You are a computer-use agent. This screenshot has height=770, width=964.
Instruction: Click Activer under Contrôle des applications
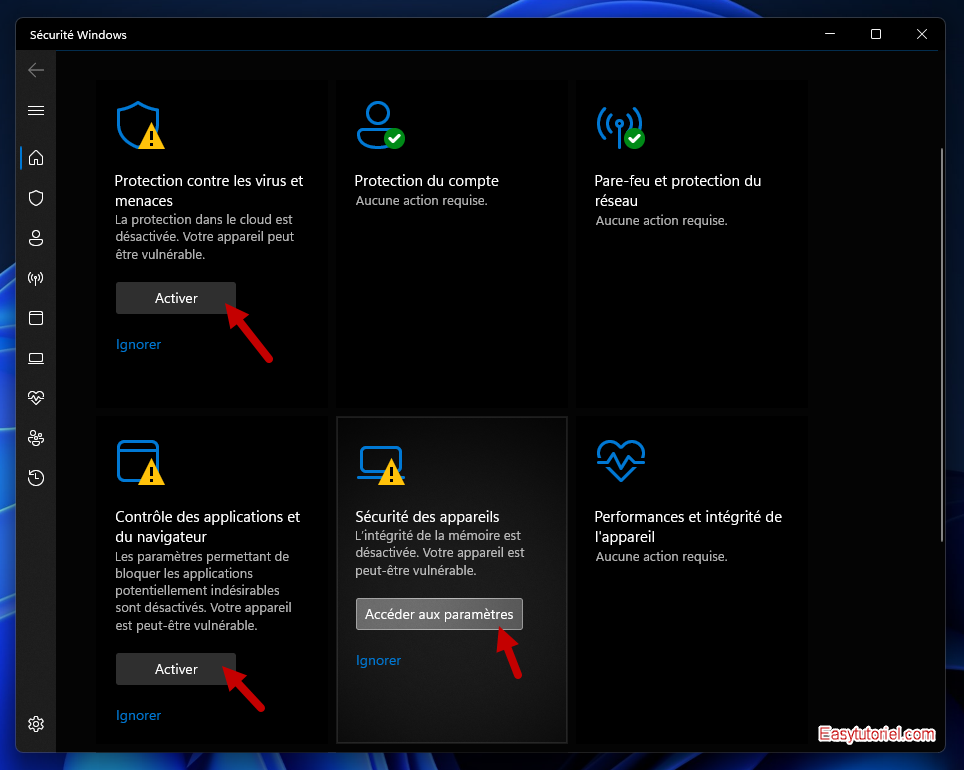pos(176,669)
